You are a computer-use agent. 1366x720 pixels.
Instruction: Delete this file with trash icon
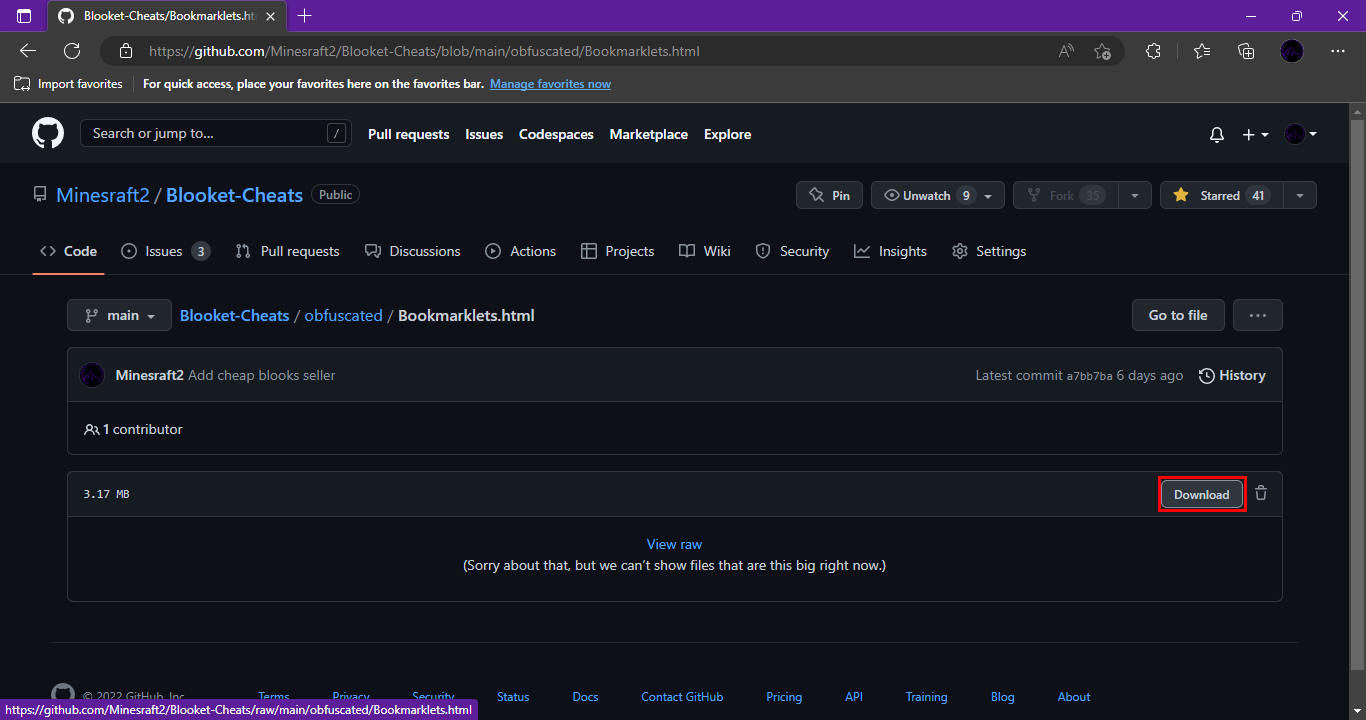pyautogui.click(x=1261, y=493)
